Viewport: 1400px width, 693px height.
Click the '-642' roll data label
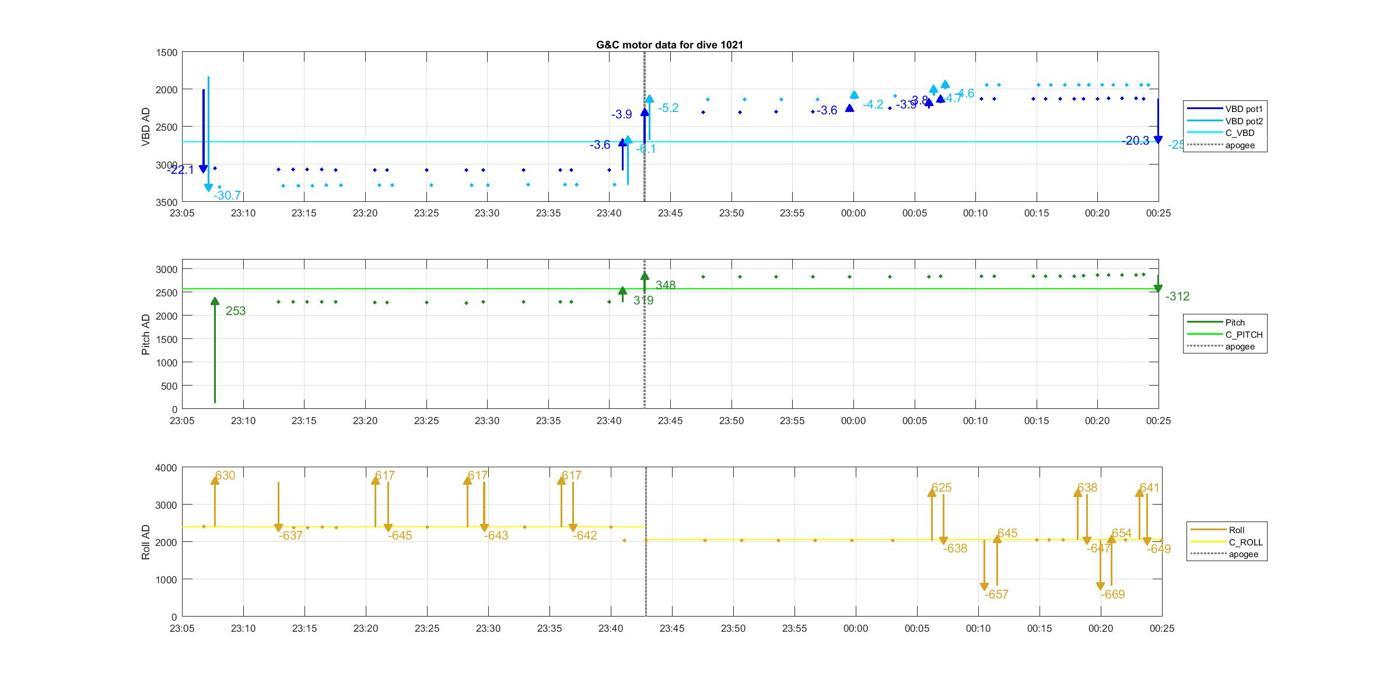click(x=585, y=536)
